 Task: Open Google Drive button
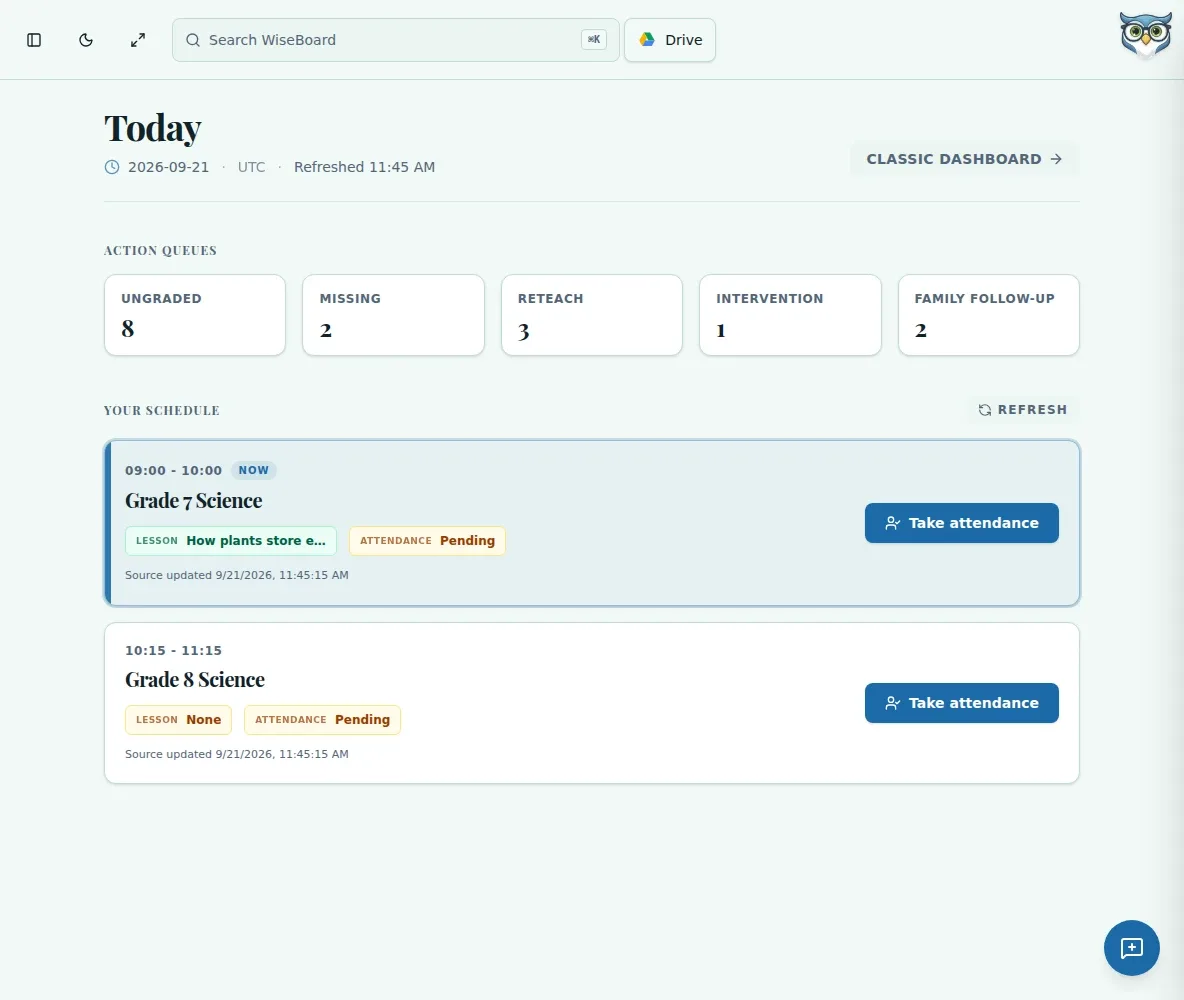pyautogui.click(x=670, y=40)
